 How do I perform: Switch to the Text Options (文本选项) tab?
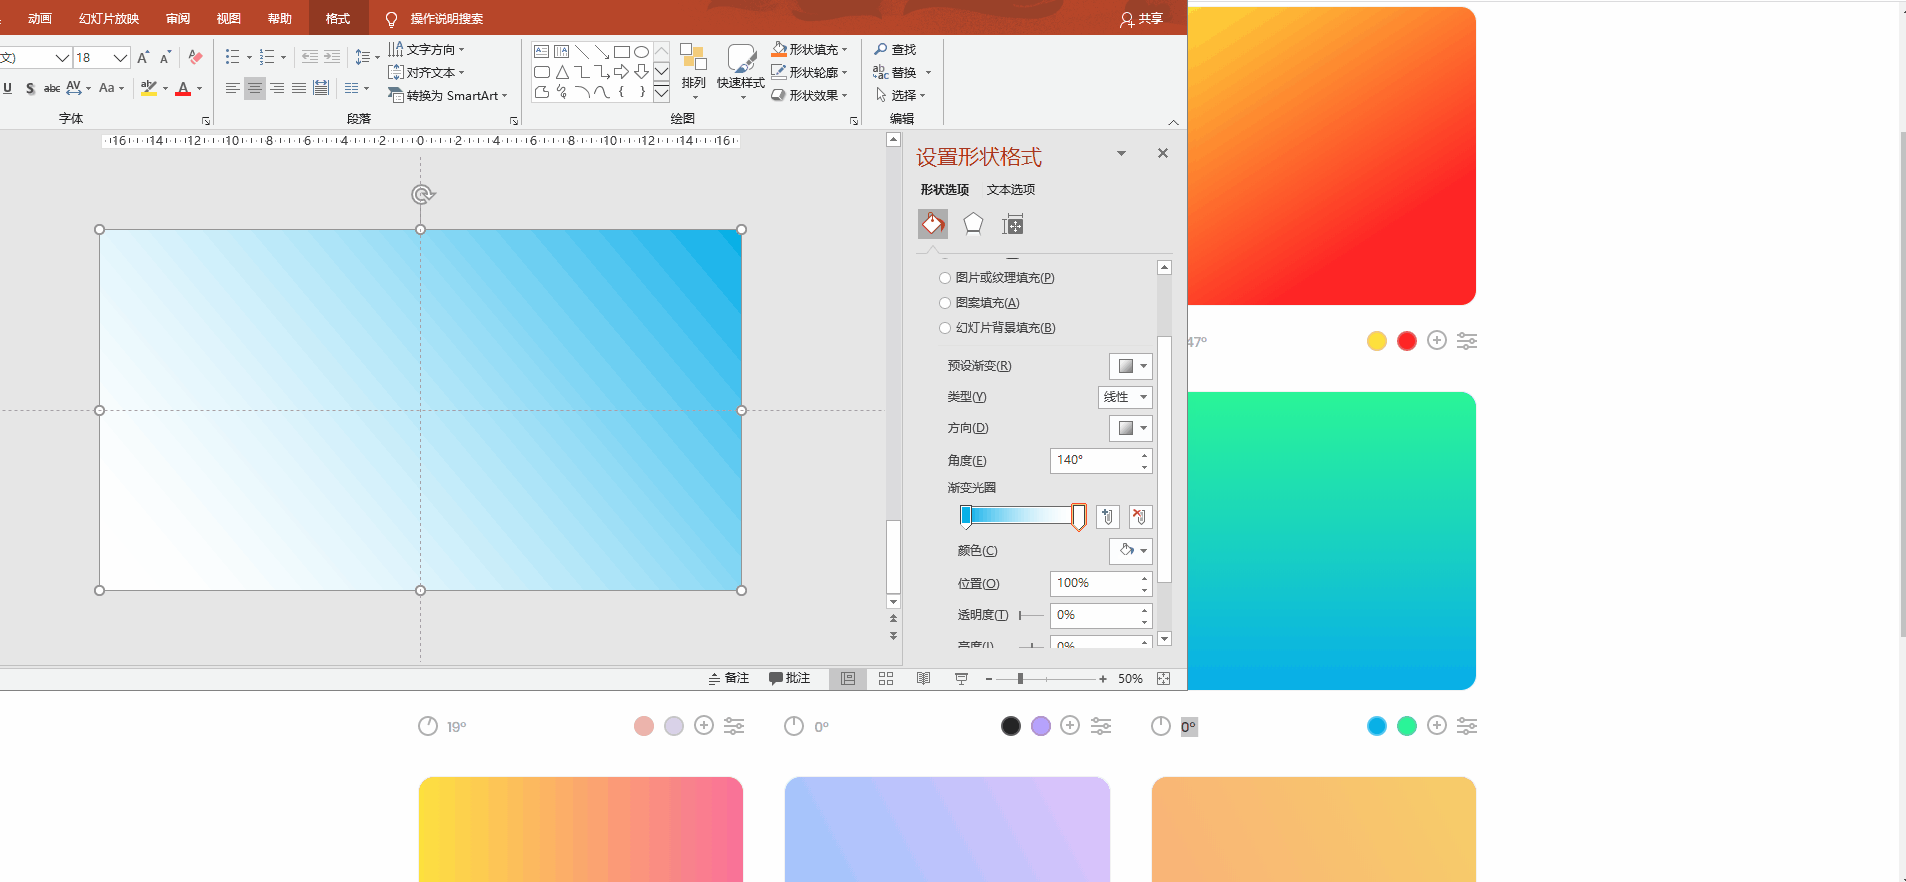1011,189
